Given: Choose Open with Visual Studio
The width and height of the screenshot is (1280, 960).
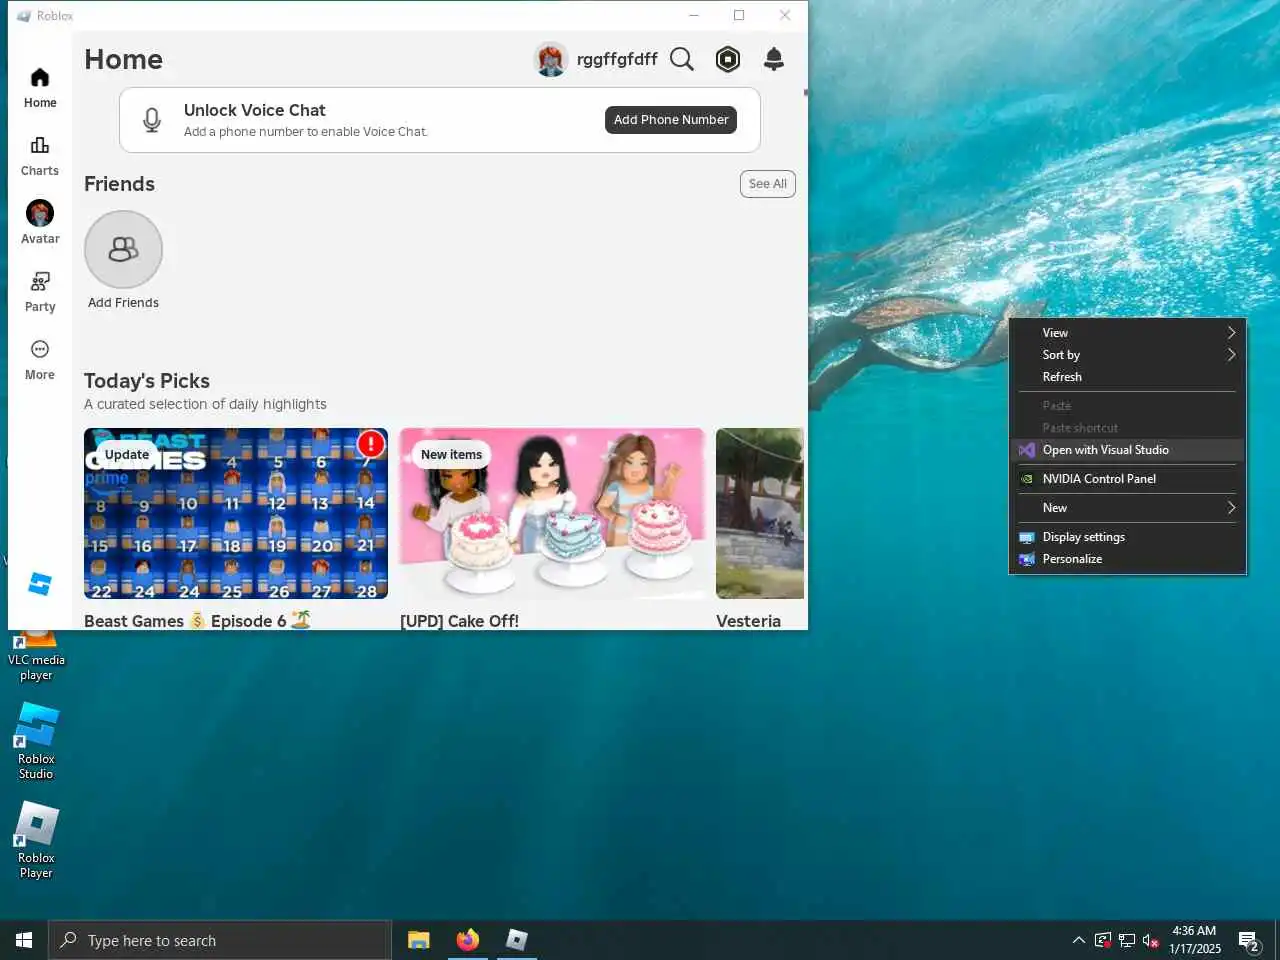Looking at the screenshot, I should [x=1128, y=450].
